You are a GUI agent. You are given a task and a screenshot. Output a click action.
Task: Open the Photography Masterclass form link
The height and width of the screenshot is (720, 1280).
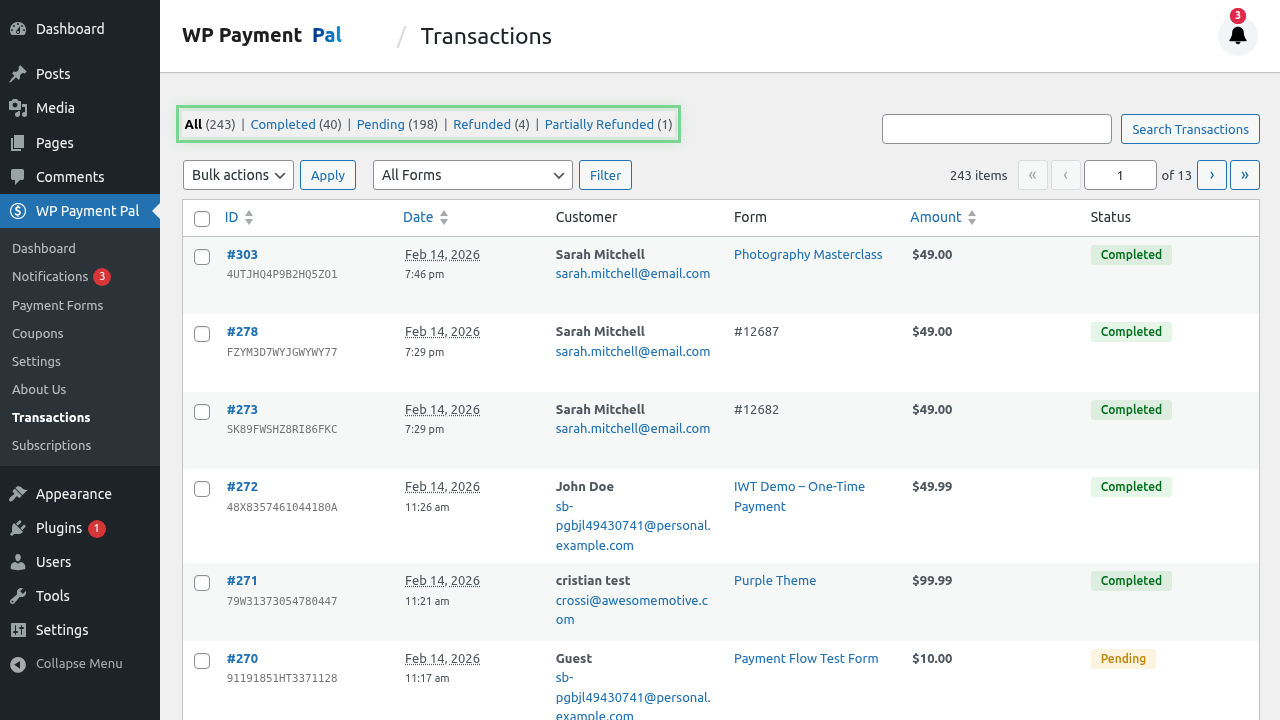(x=807, y=255)
